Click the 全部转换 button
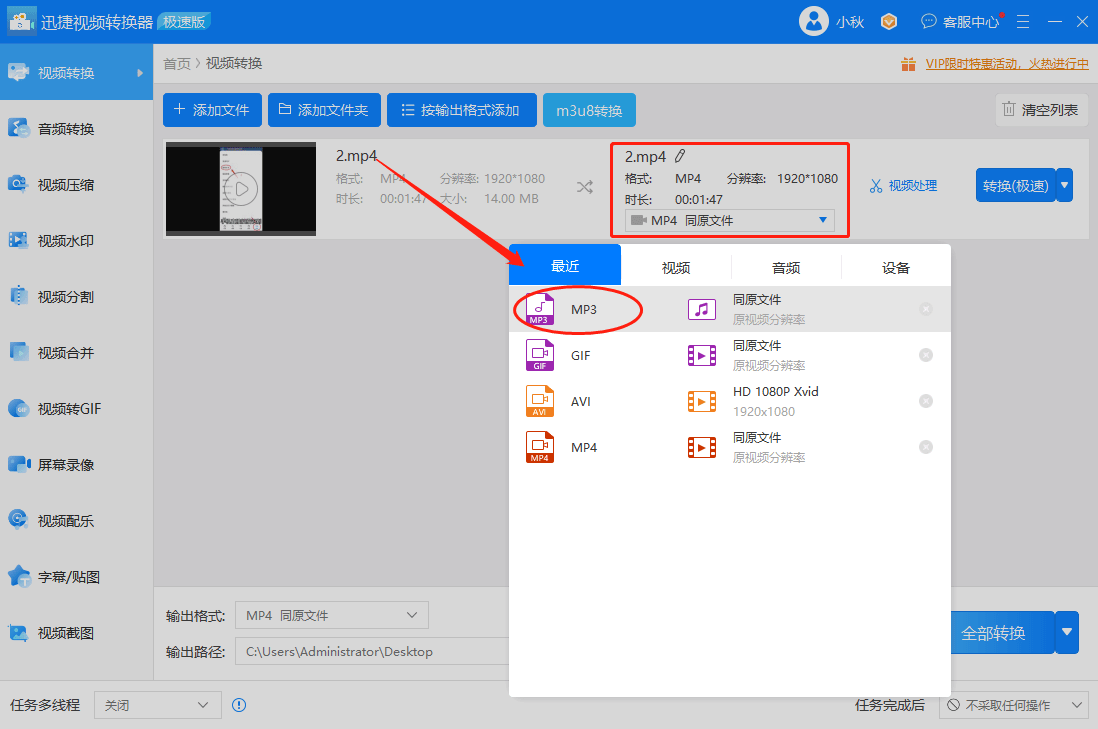This screenshot has width=1098, height=729. pos(1003,632)
